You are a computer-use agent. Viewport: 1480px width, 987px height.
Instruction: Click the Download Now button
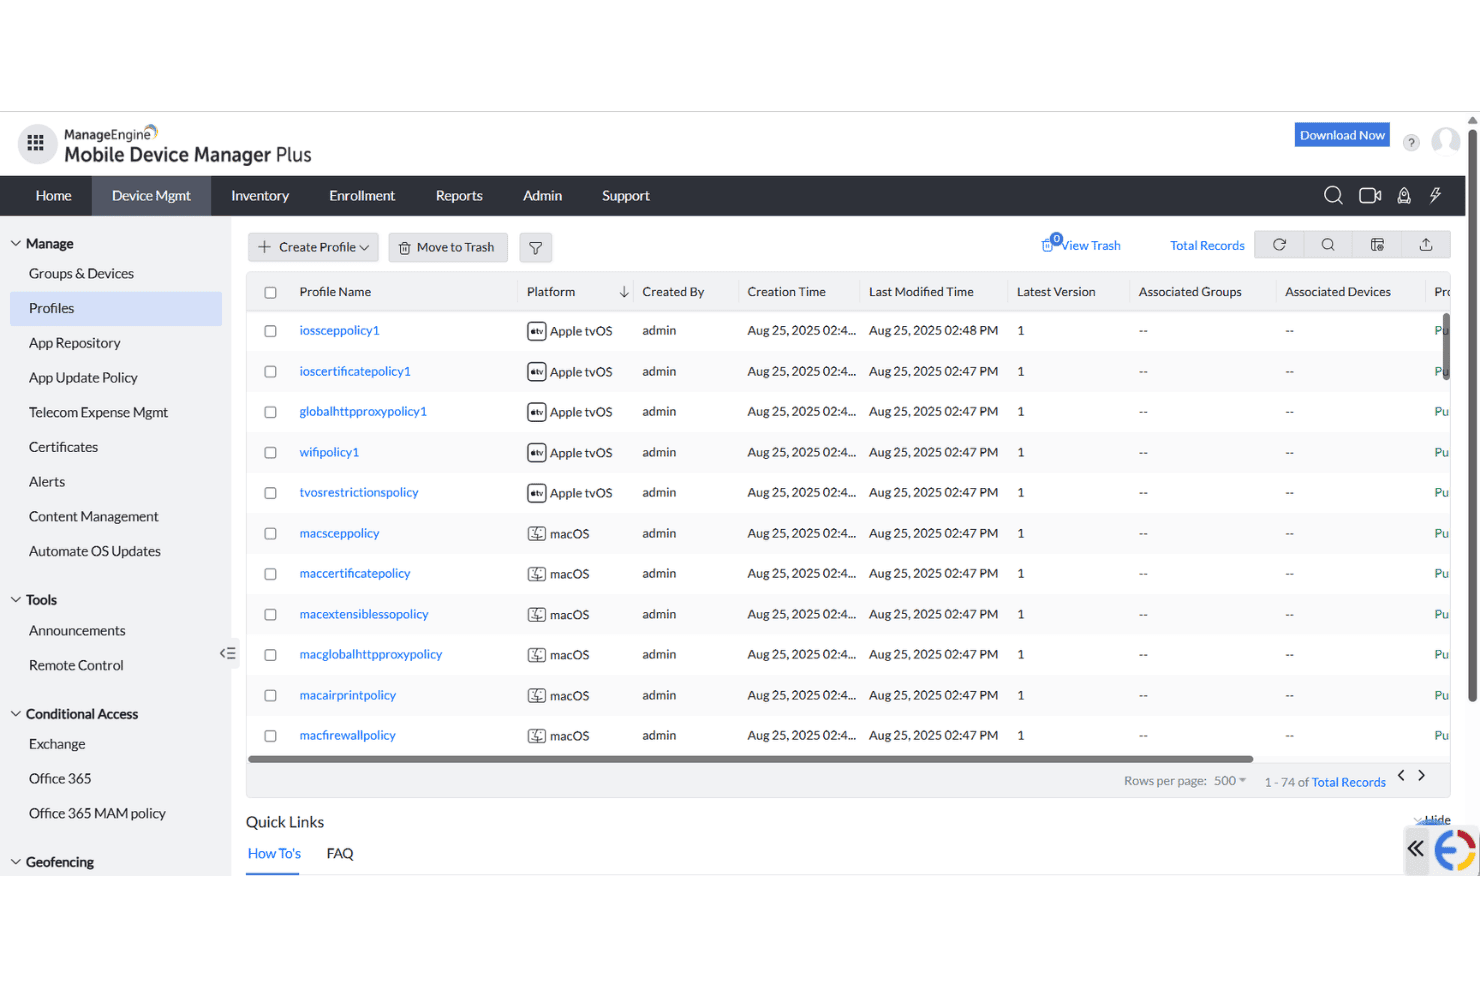coord(1342,135)
